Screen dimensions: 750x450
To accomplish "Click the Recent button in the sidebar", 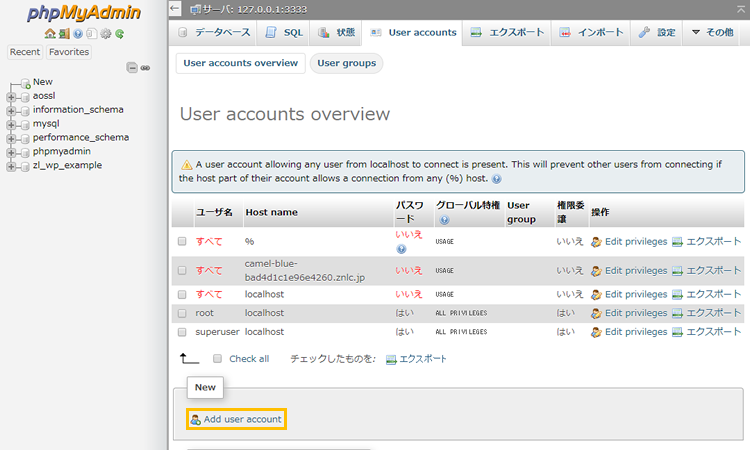I will (x=25, y=52).
